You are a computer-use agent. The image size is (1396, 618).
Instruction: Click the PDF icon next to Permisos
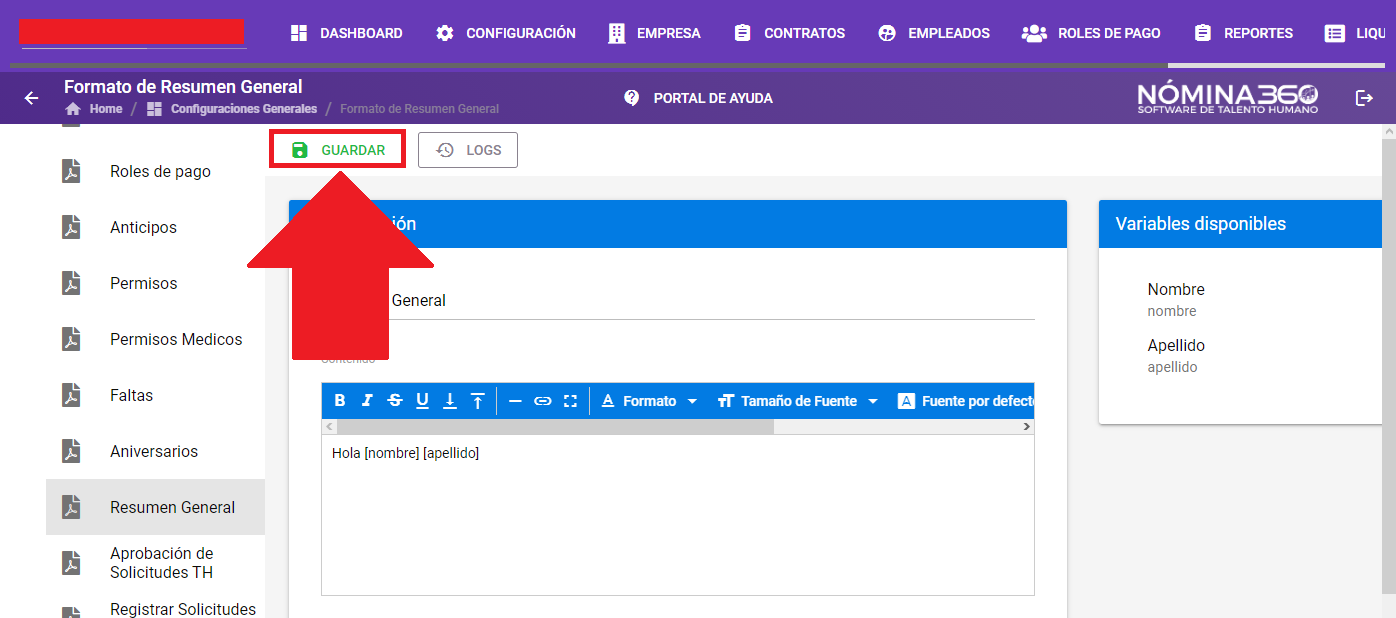coord(71,283)
